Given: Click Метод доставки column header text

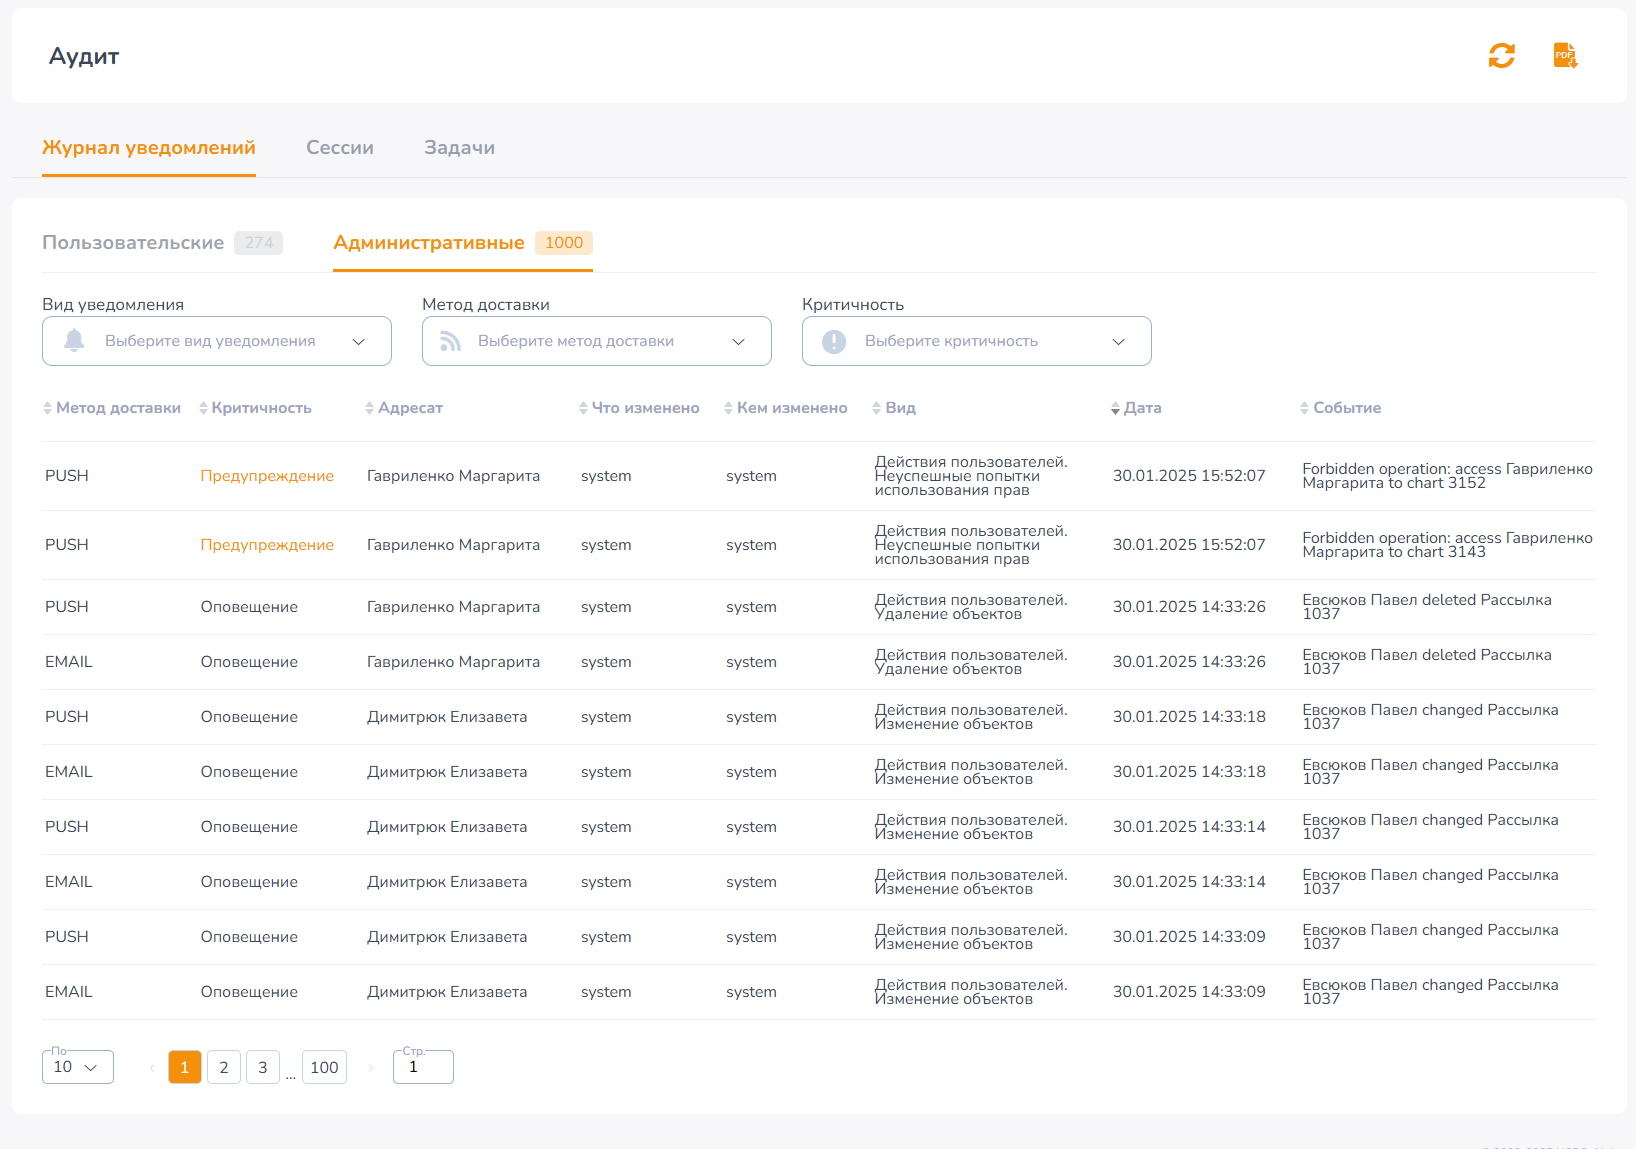Looking at the screenshot, I should coord(118,408).
